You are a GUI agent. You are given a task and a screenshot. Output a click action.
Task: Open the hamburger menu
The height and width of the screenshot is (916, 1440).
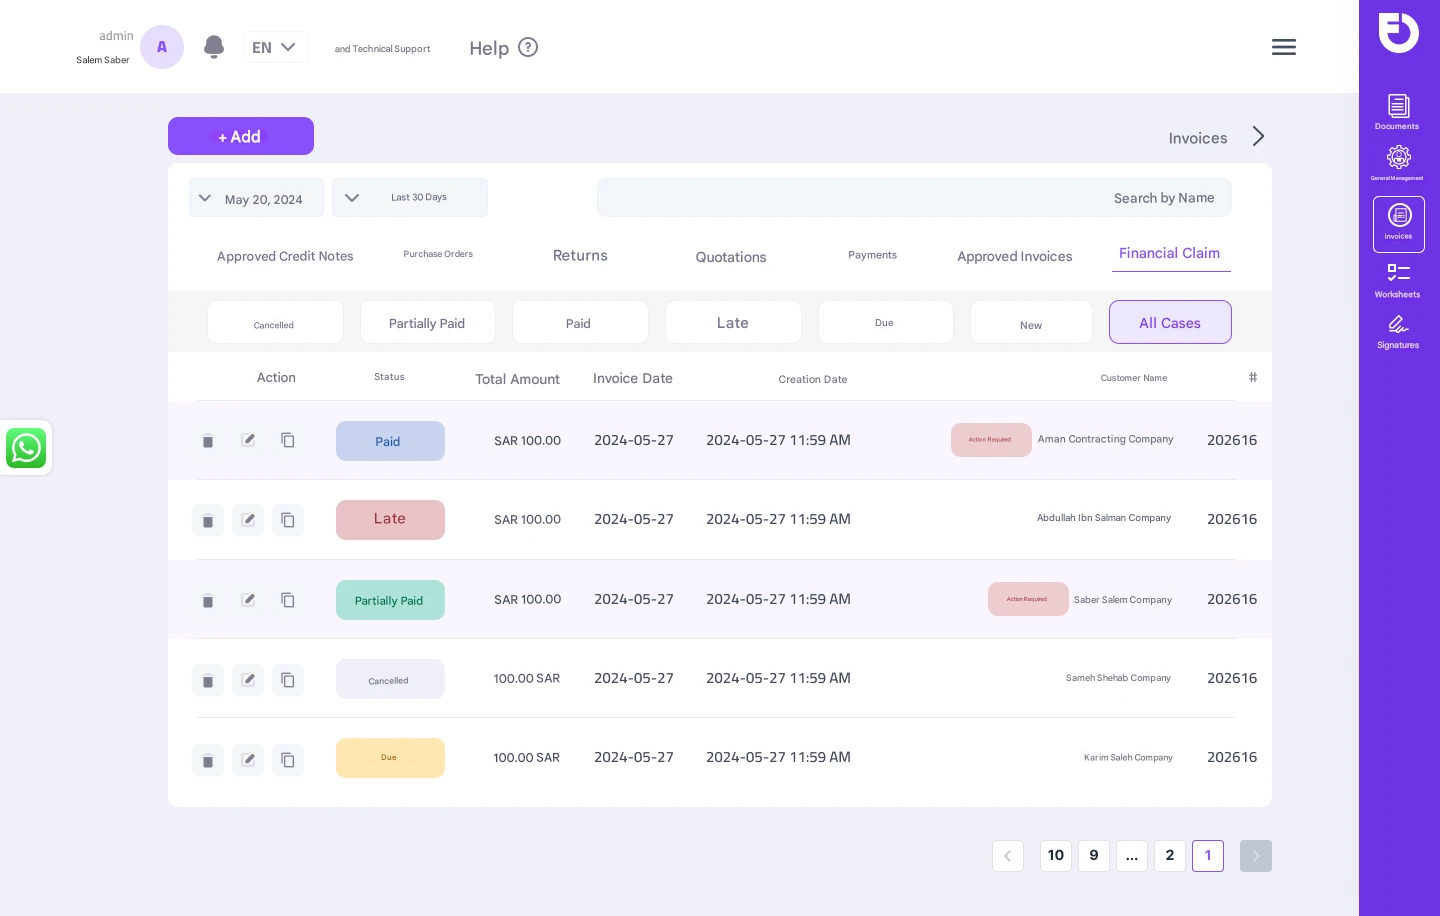pyautogui.click(x=1283, y=47)
